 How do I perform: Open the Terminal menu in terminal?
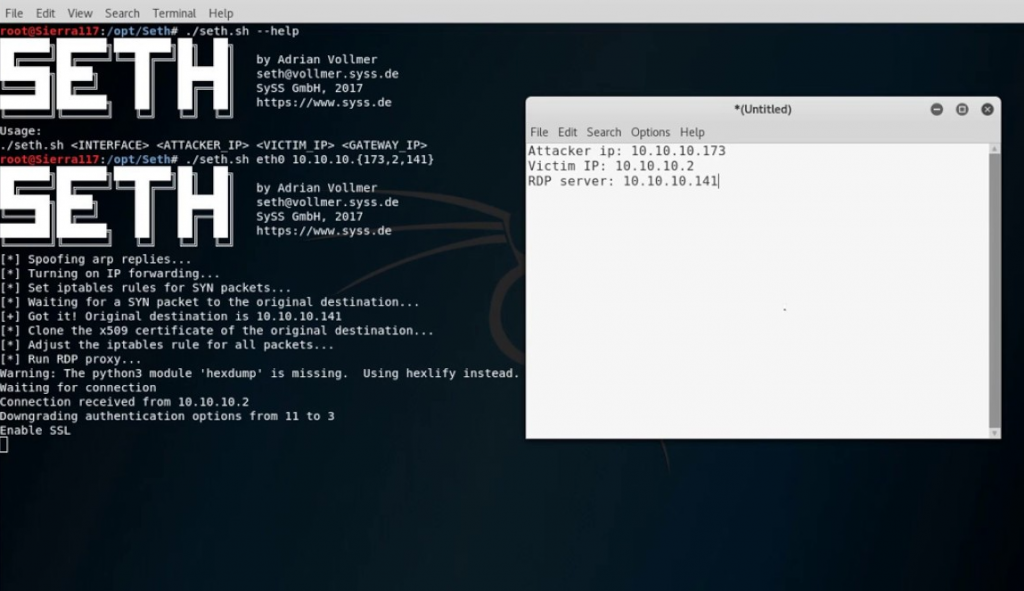(x=174, y=13)
